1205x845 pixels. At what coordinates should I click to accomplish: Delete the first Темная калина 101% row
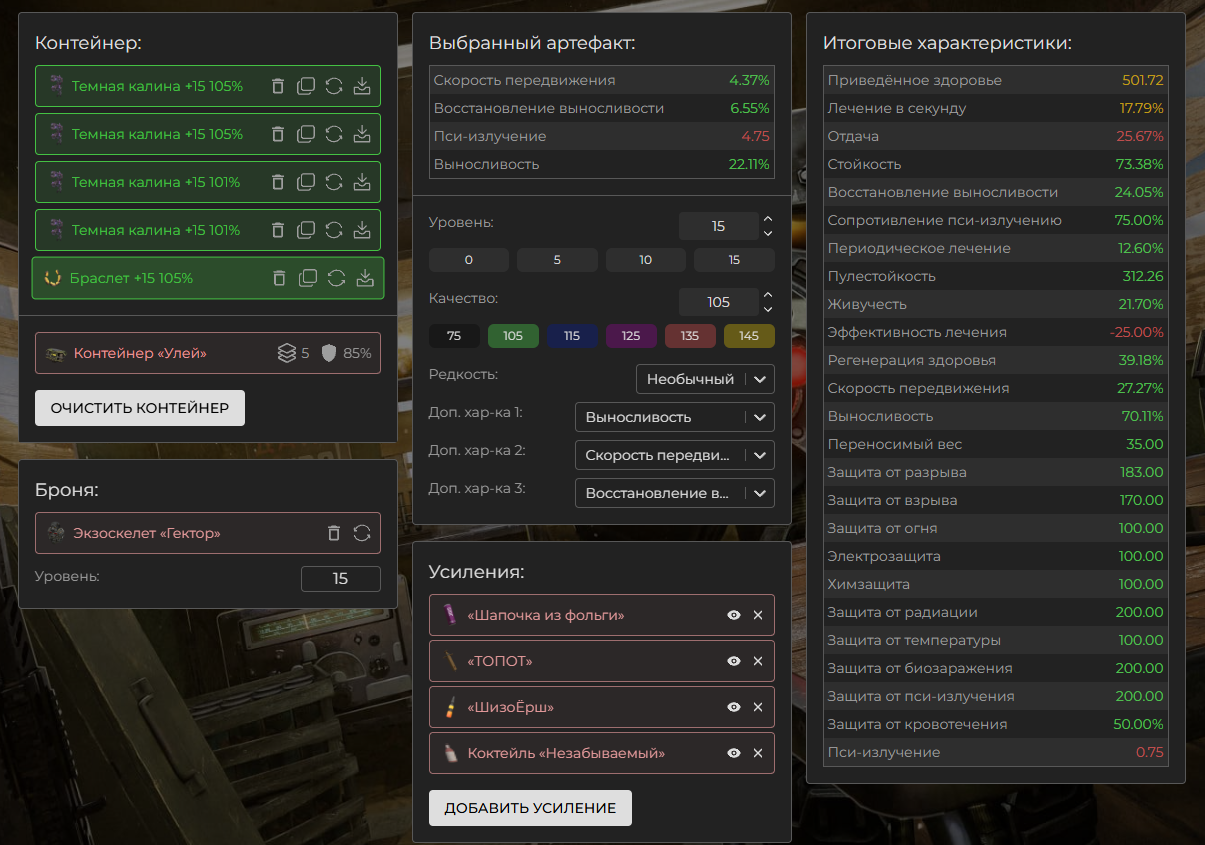click(x=278, y=182)
